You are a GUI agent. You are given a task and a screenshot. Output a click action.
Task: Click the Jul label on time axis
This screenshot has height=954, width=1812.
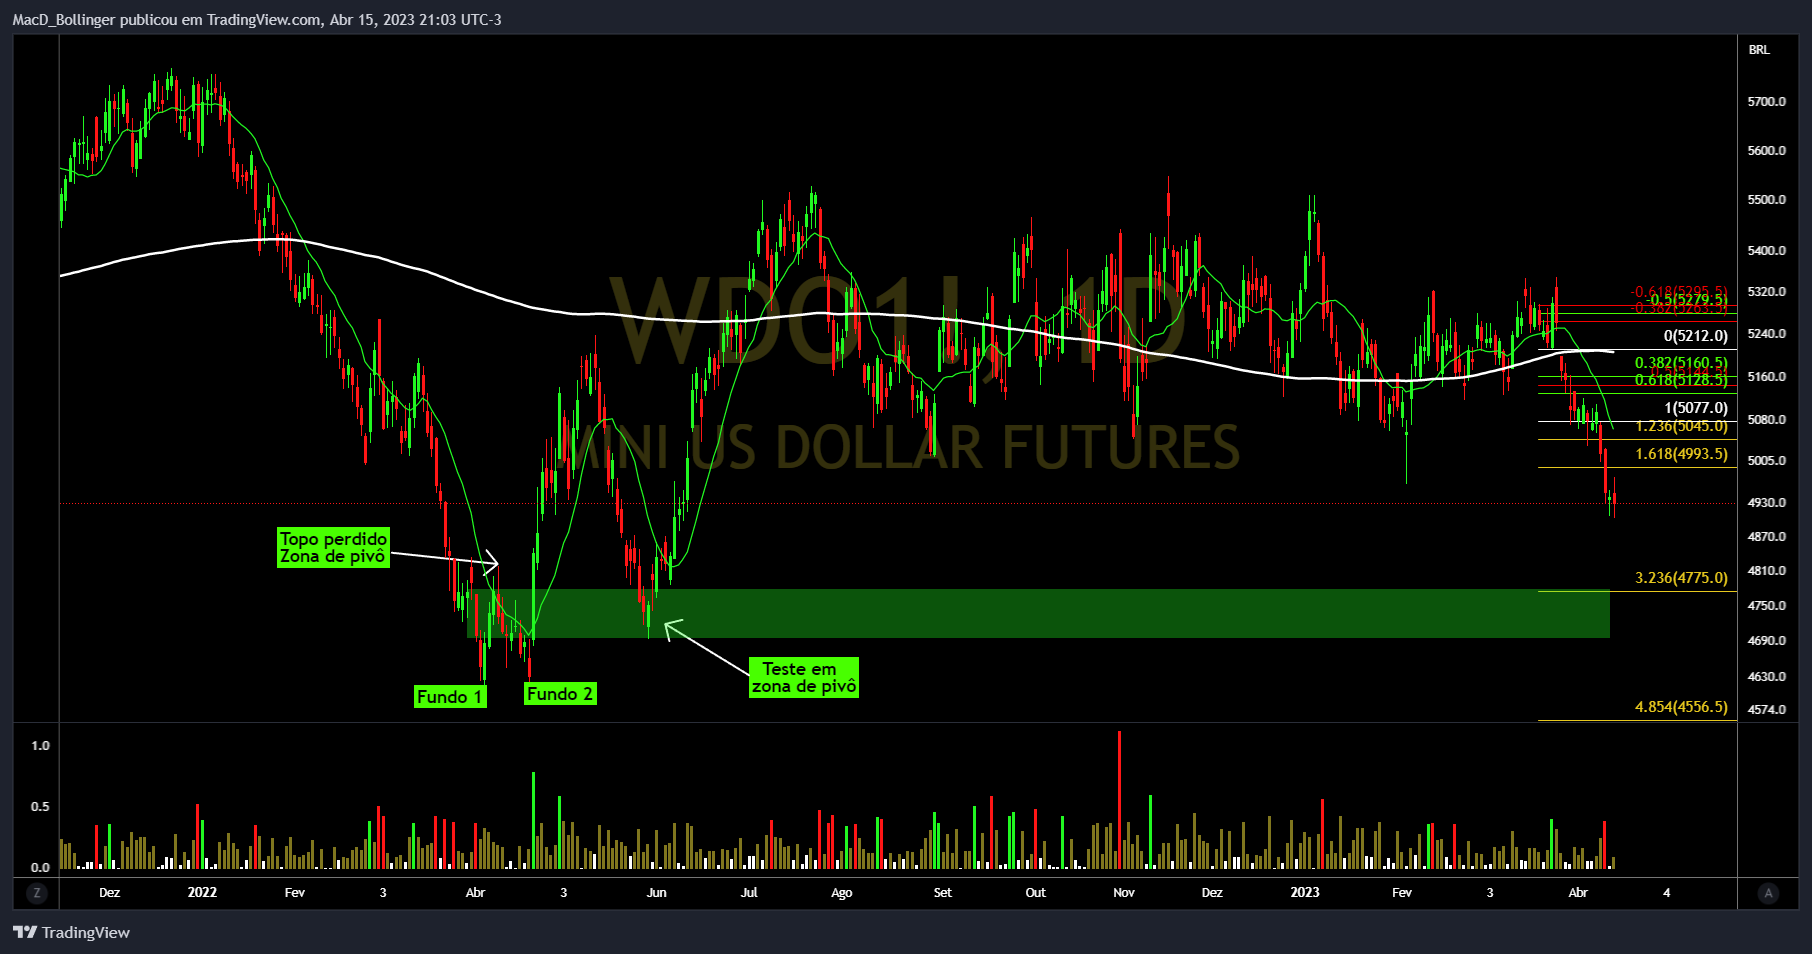click(749, 893)
